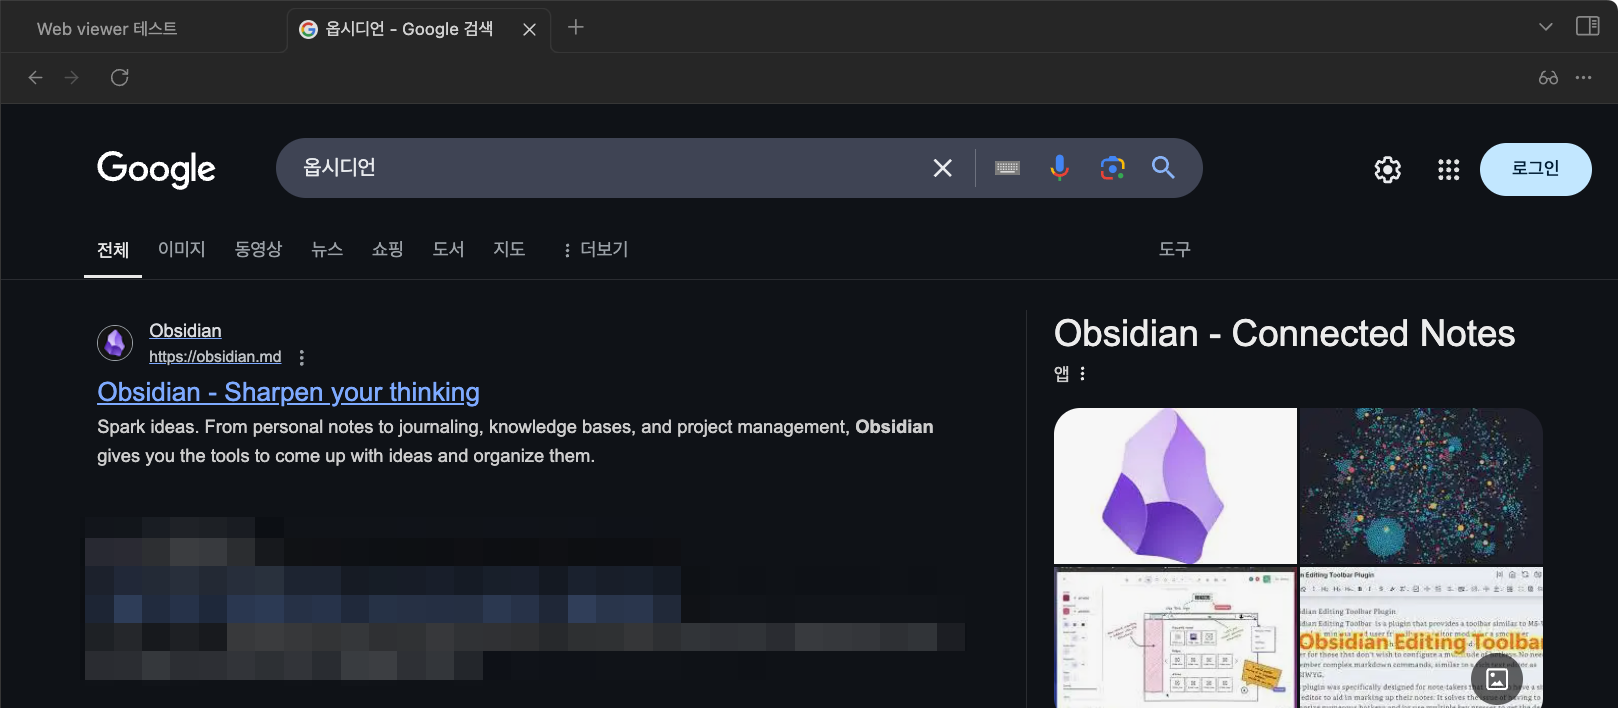Open the Obsidian site name link

tap(185, 331)
